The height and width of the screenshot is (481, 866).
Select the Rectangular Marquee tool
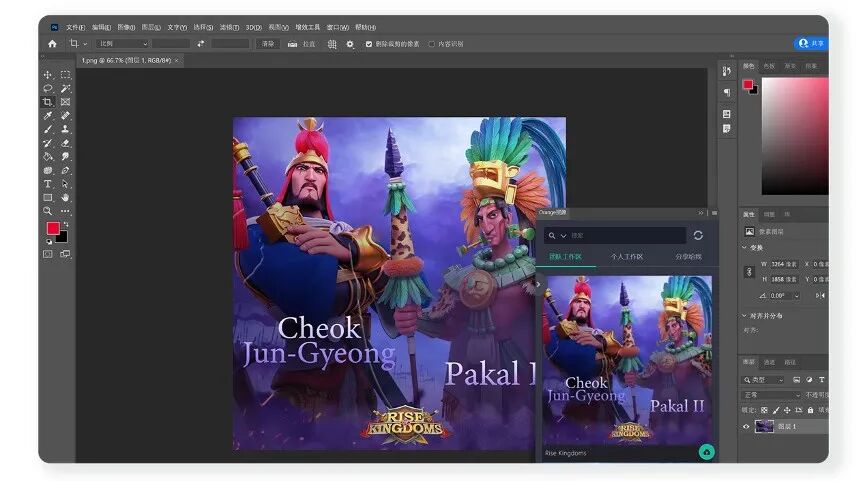pyautogui.click(x=65, y=75)
